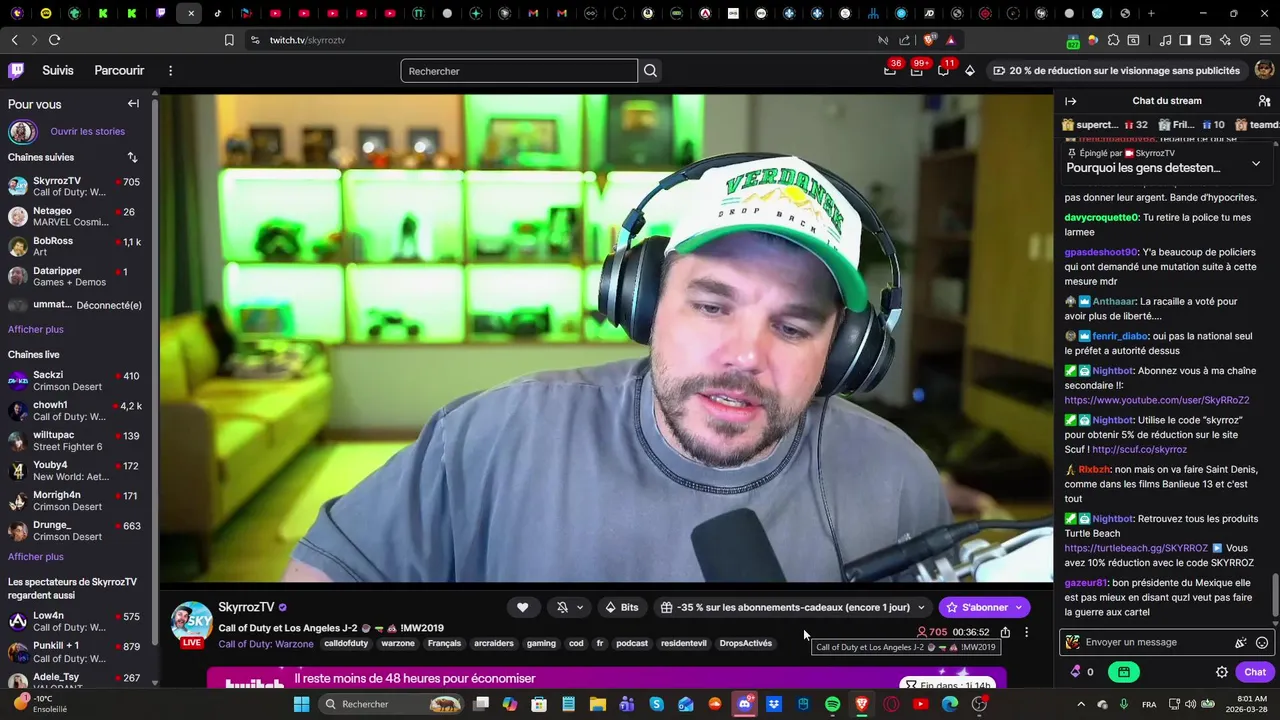This screenshot has width=1280, height=720.
Task: Open Windows Start menu
Action: pyautogui.click(x=301, y=704)
